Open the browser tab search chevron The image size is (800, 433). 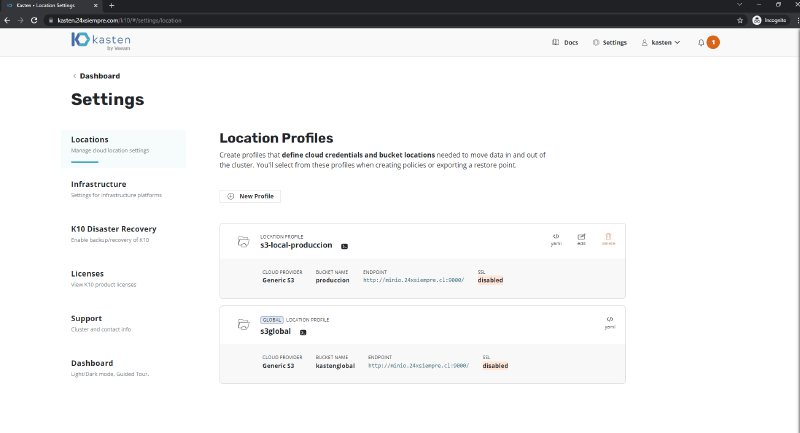click(x=739, y=5)
